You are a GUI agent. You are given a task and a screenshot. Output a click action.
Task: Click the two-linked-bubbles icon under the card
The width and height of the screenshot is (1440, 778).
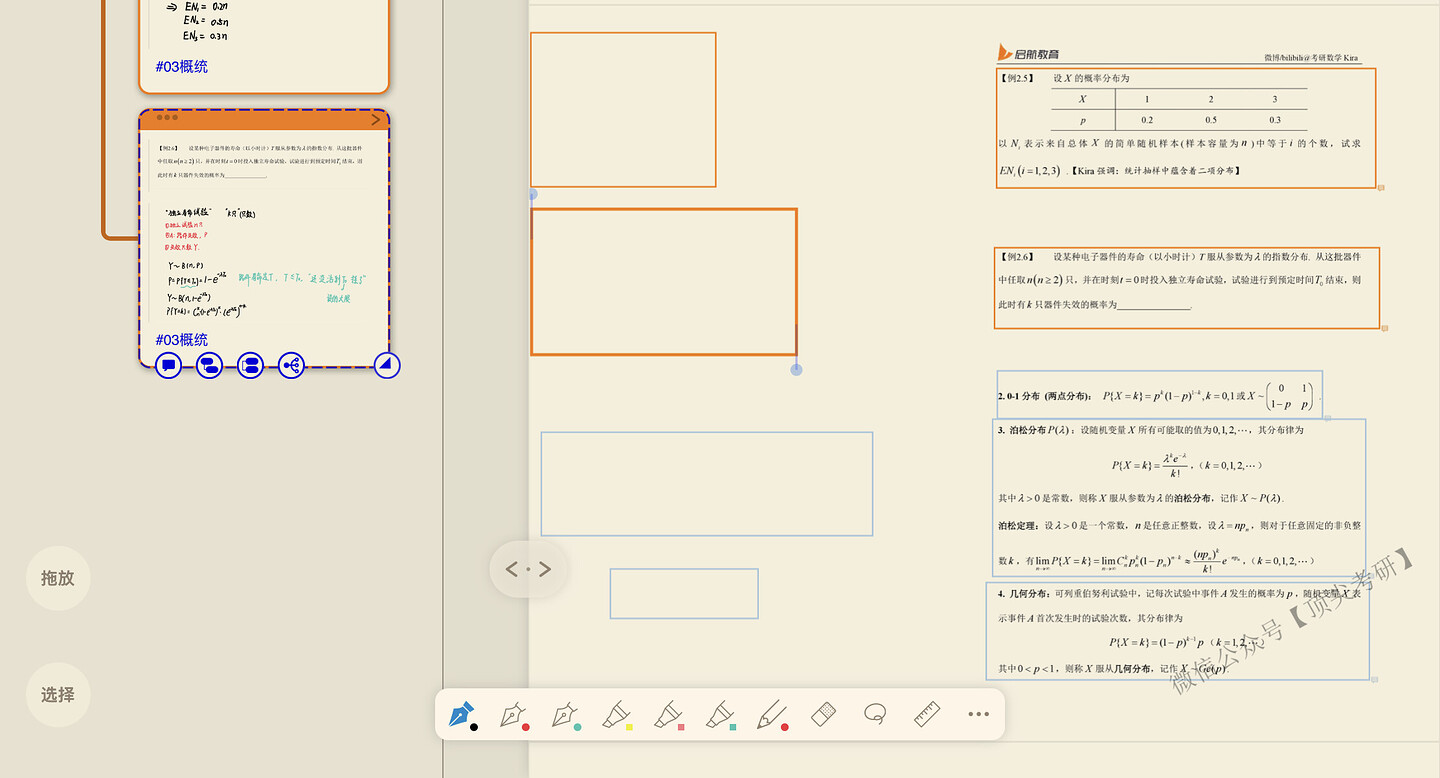(x=209, y=365)
